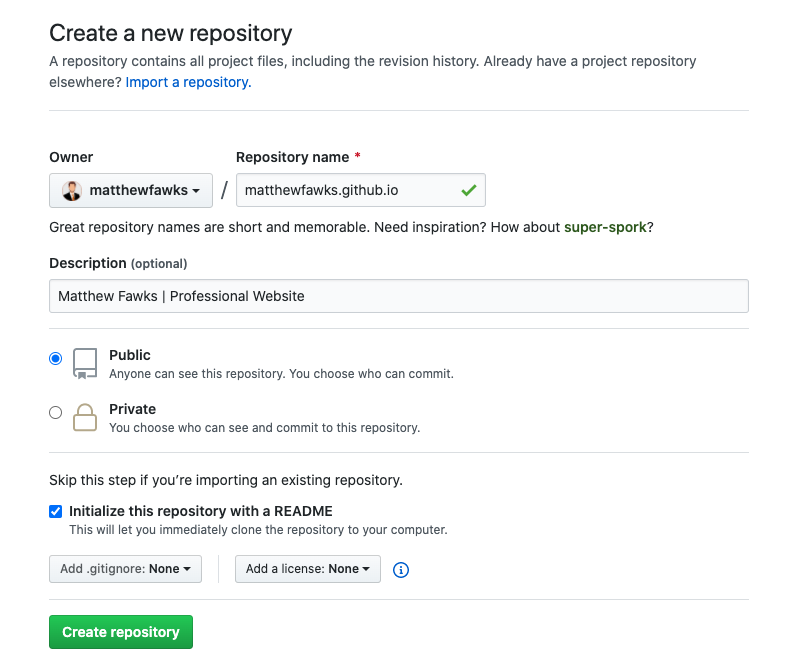The height and width of the screenshot is (668, 797).
Task: Click the Initialize this repository README label
Action: click(201, 511)
